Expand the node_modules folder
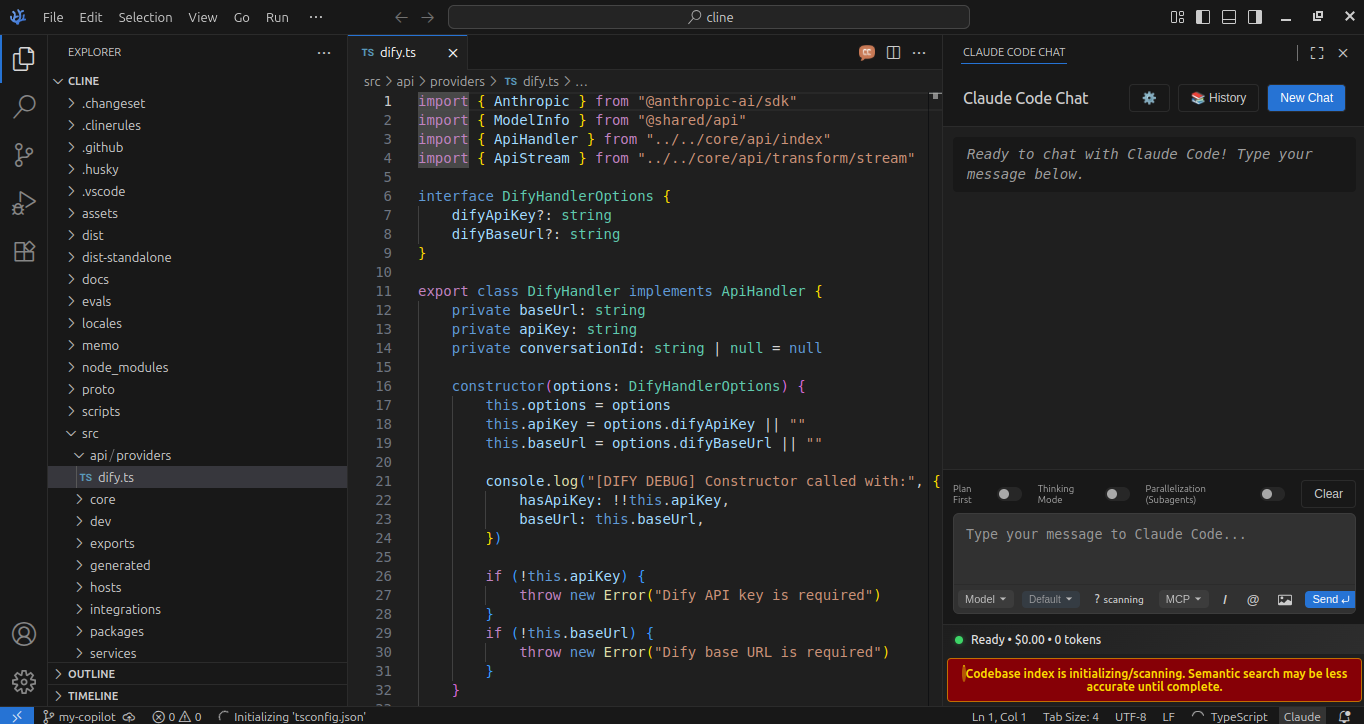Viewport: 1364px width, 724px height. [125, 367]
